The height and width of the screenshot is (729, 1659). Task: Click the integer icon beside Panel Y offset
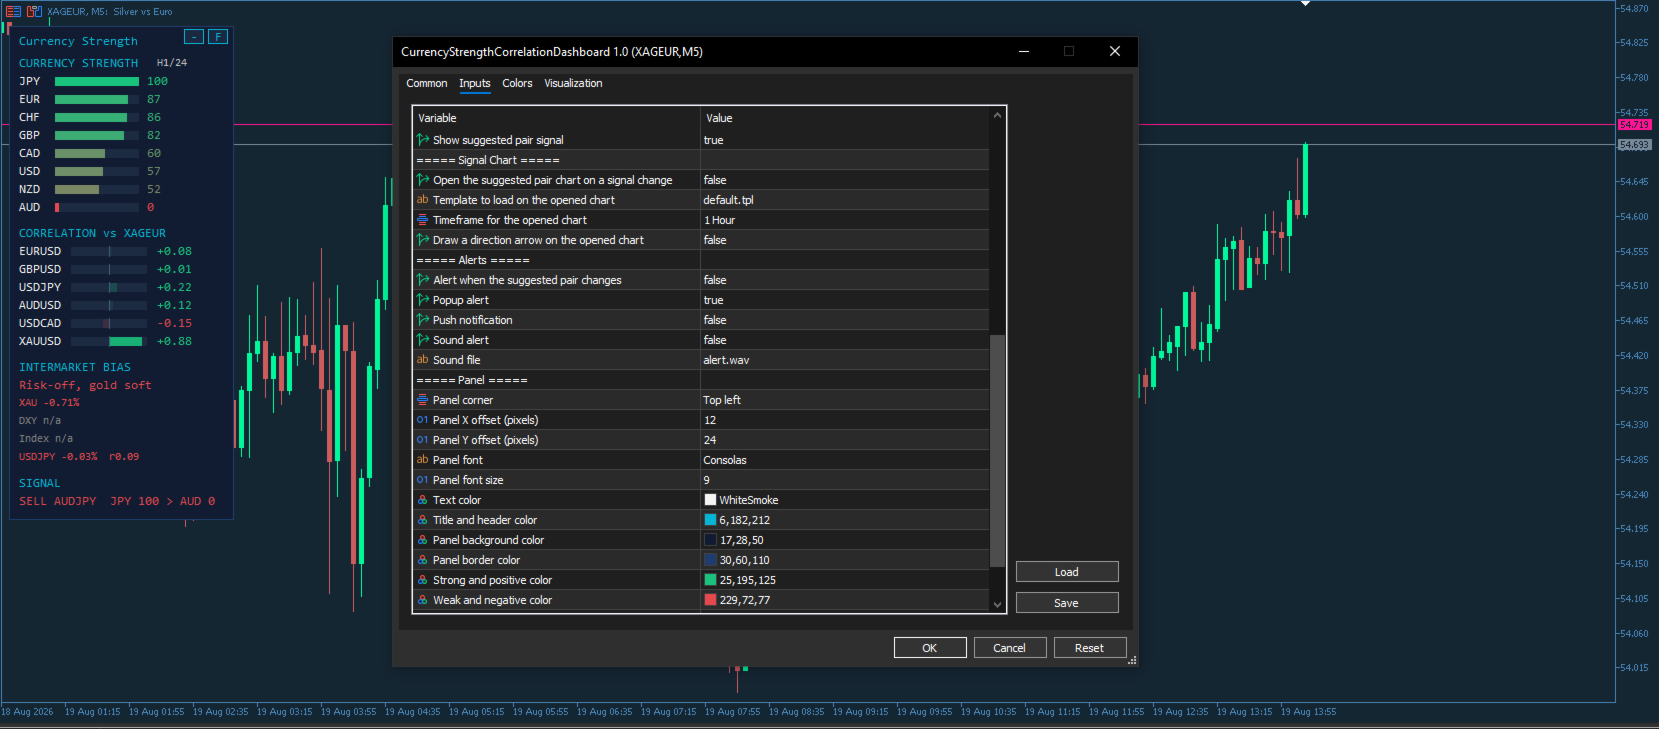click(423, 440)
